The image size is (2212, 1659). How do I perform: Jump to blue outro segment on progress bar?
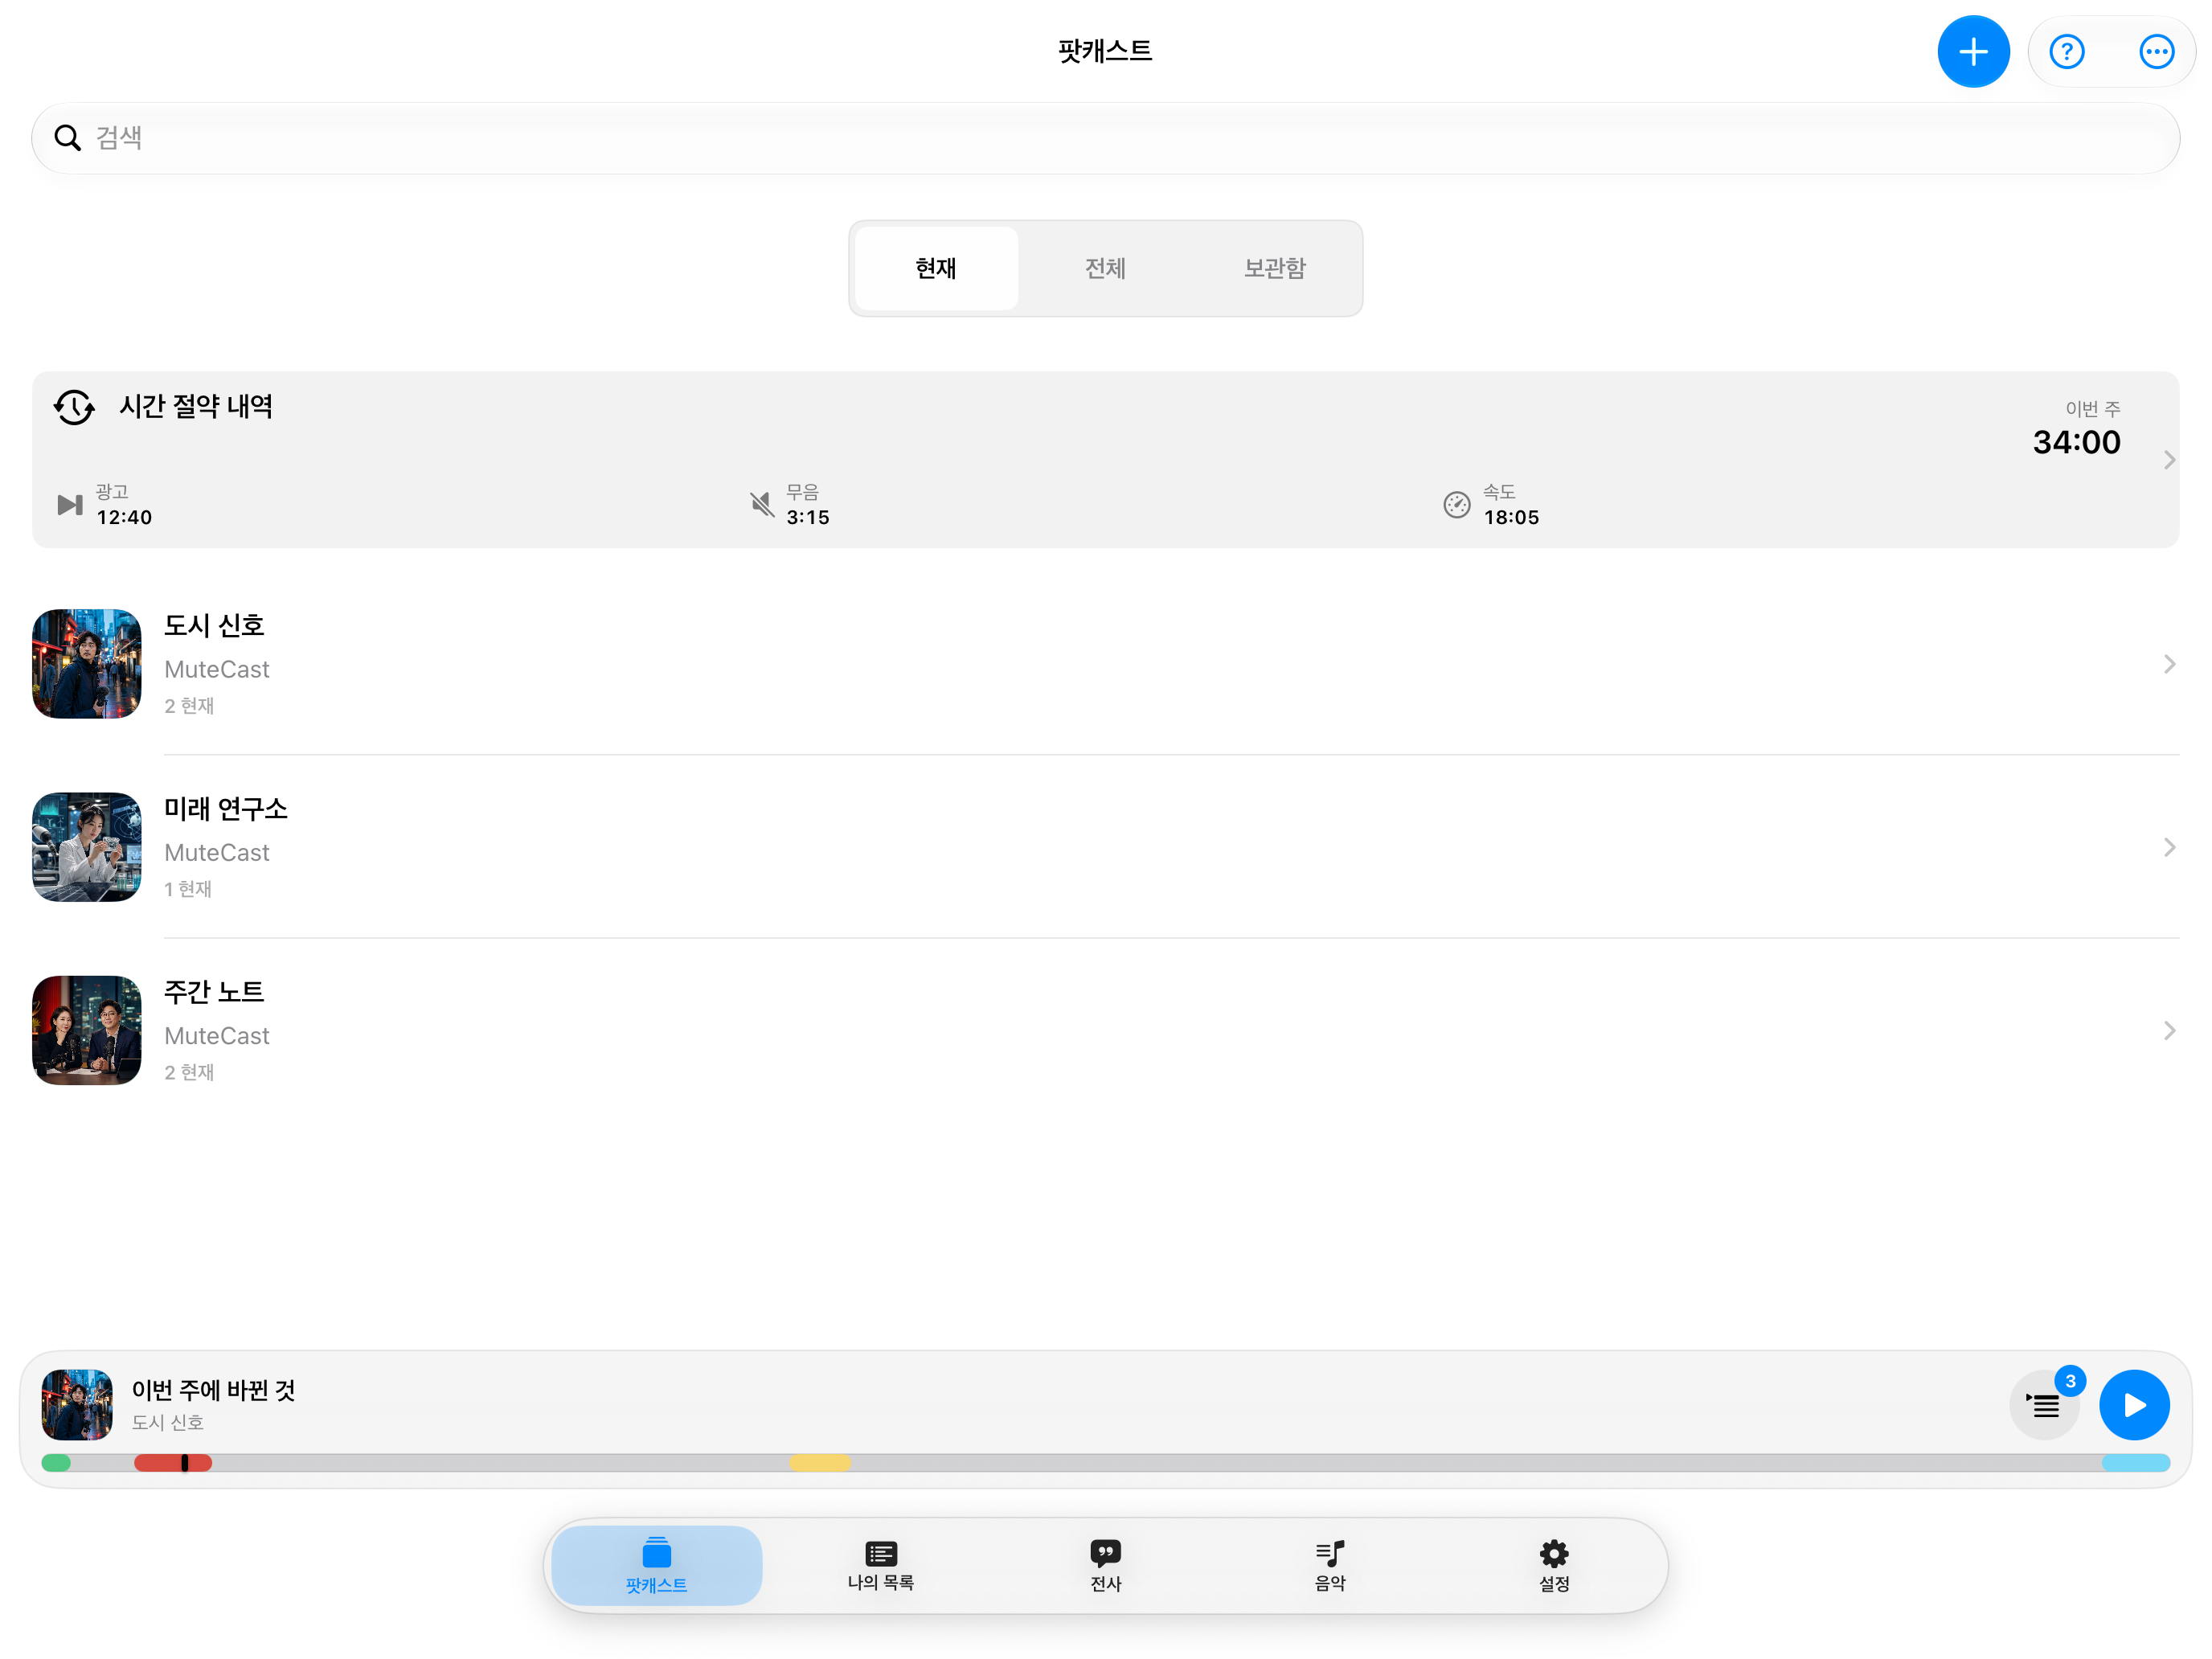click(2134, 1463)
